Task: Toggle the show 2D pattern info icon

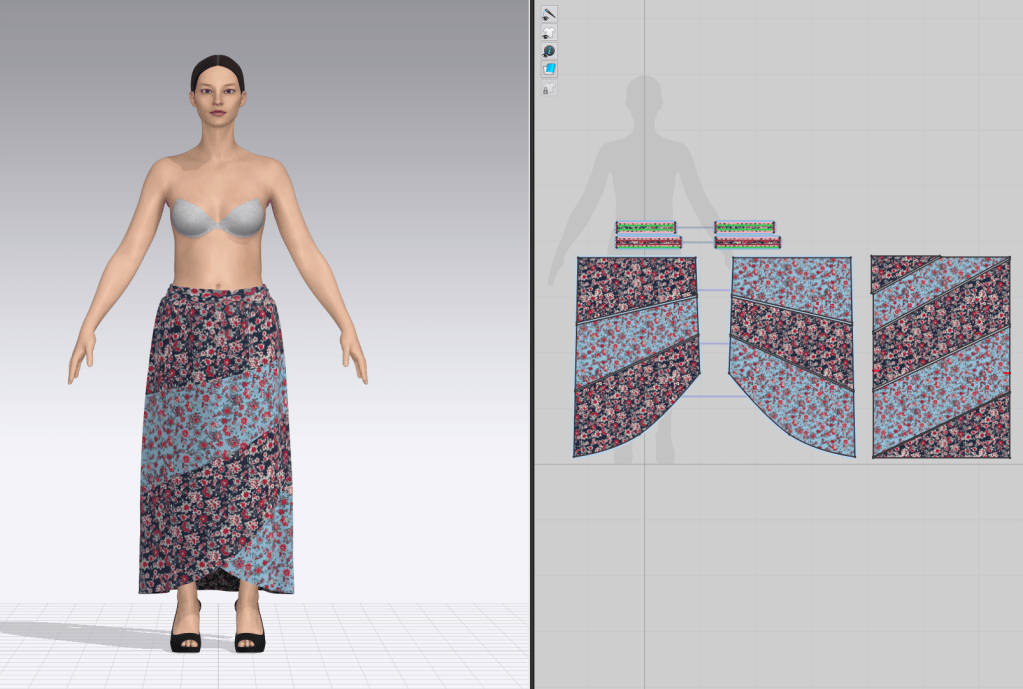Action: coord(549,51)
